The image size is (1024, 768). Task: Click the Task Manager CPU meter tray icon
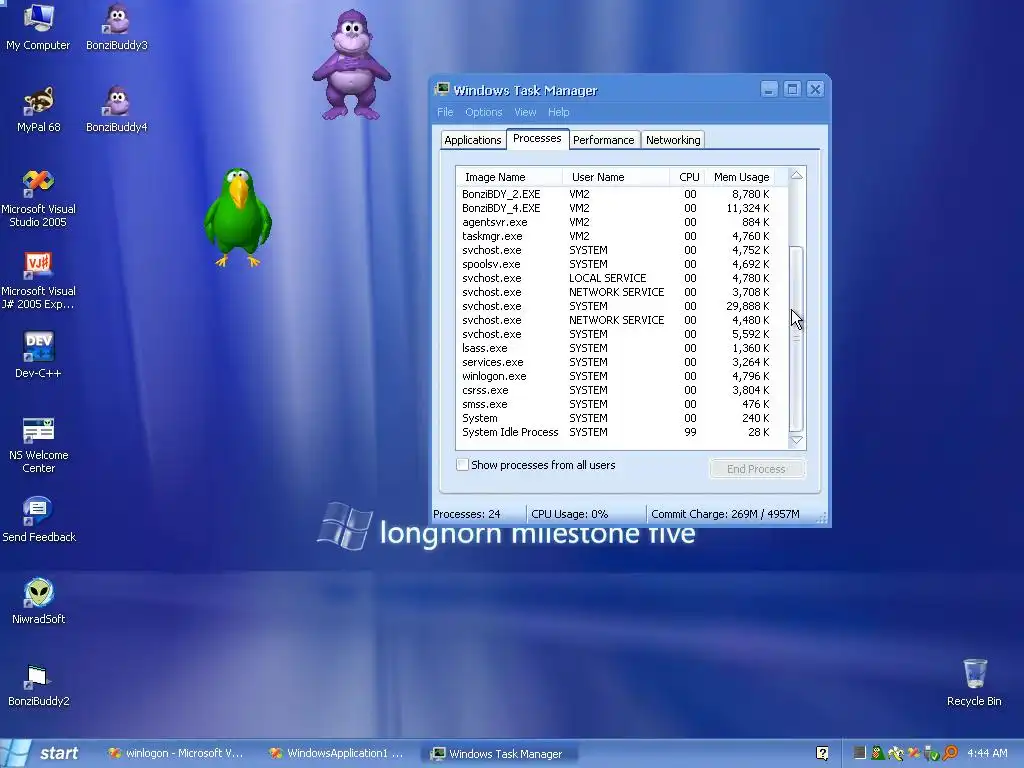click(860, 753)
